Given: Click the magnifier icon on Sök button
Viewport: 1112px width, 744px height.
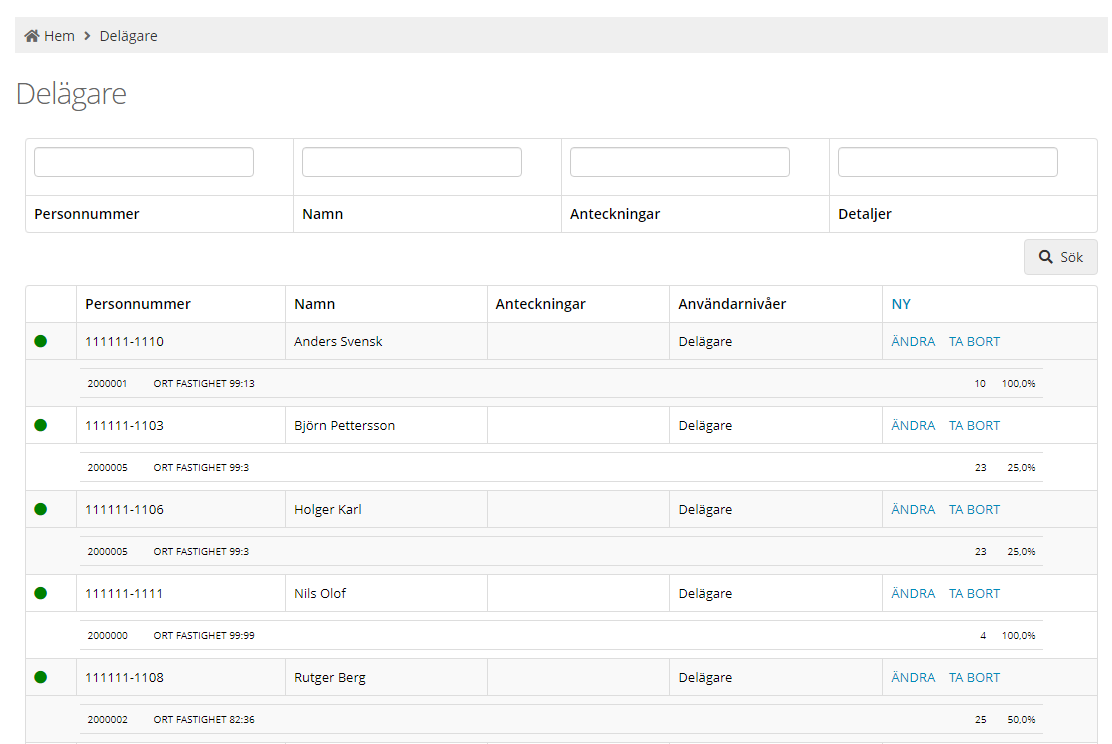Looking at the screenshot, I should point(1046,257).
